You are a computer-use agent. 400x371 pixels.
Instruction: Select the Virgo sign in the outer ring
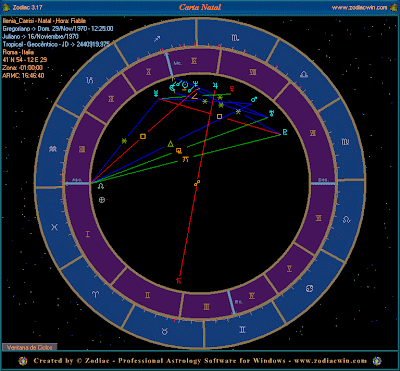coord(345,142)
